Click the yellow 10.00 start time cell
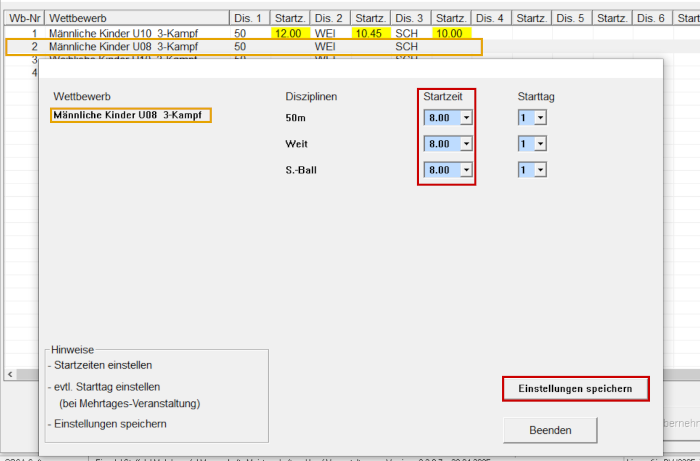Image resolution: width=700 pixels, height=461 pixels. point(449,34)
